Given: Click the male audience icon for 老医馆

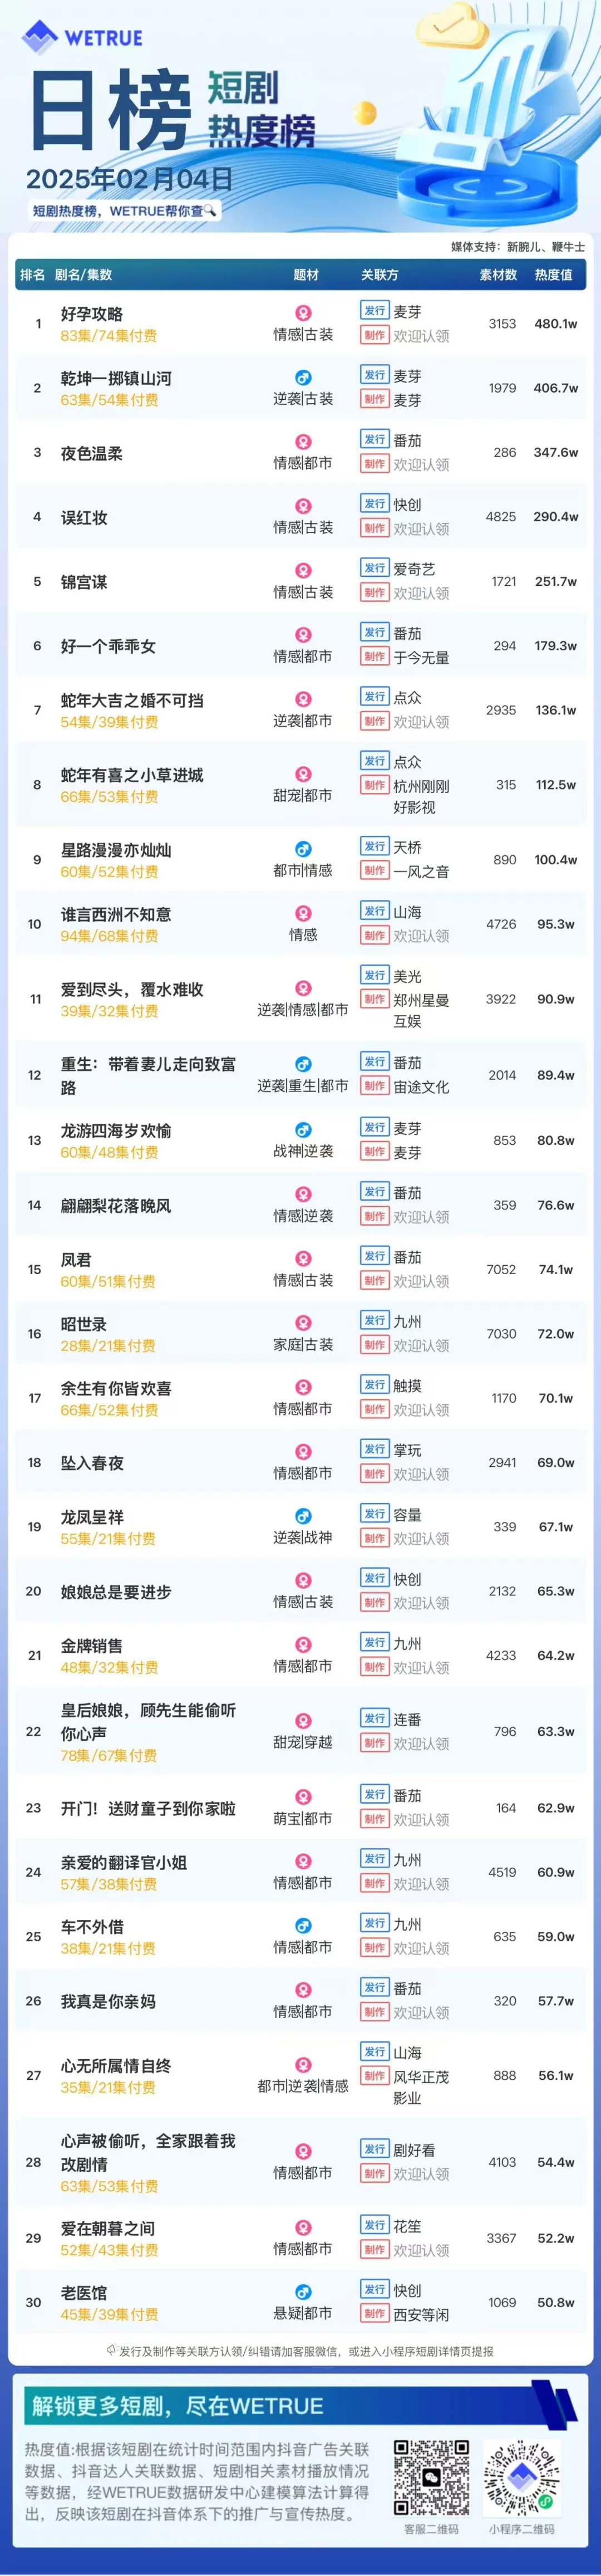Looking at the screenshot, I should click(303, 2291).
